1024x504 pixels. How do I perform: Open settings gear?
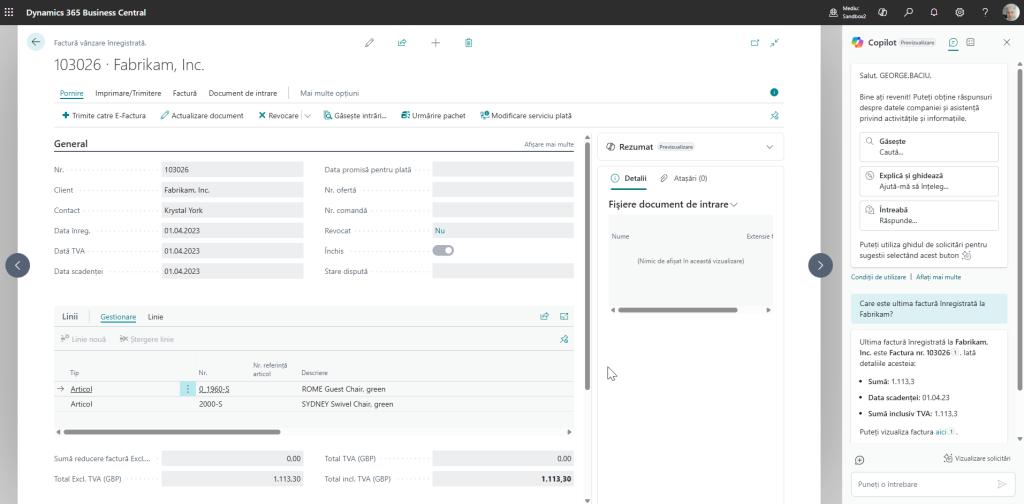pyautogui.click(x=959, y=12)
